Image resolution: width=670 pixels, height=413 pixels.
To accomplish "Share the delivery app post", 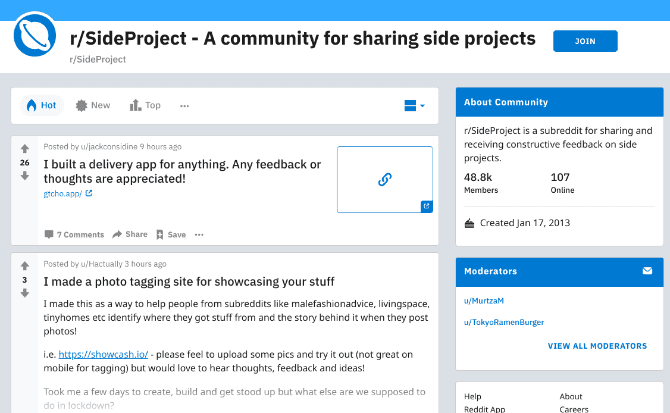I will tap(130, 234).
